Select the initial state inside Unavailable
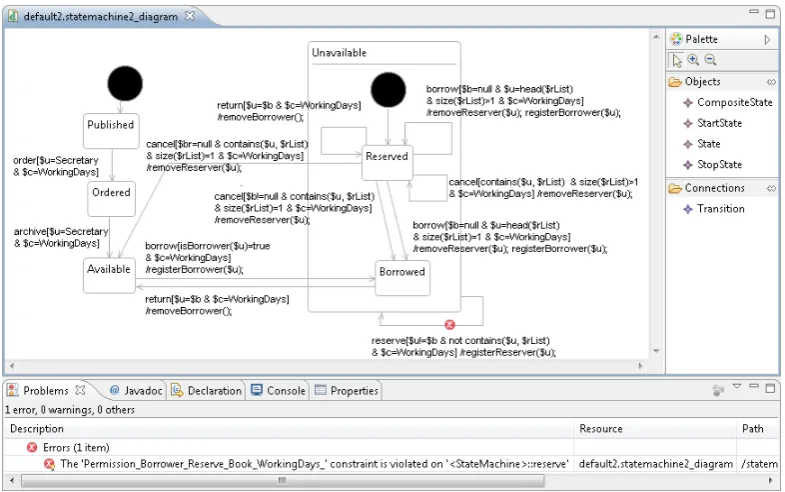 (388, 90)
